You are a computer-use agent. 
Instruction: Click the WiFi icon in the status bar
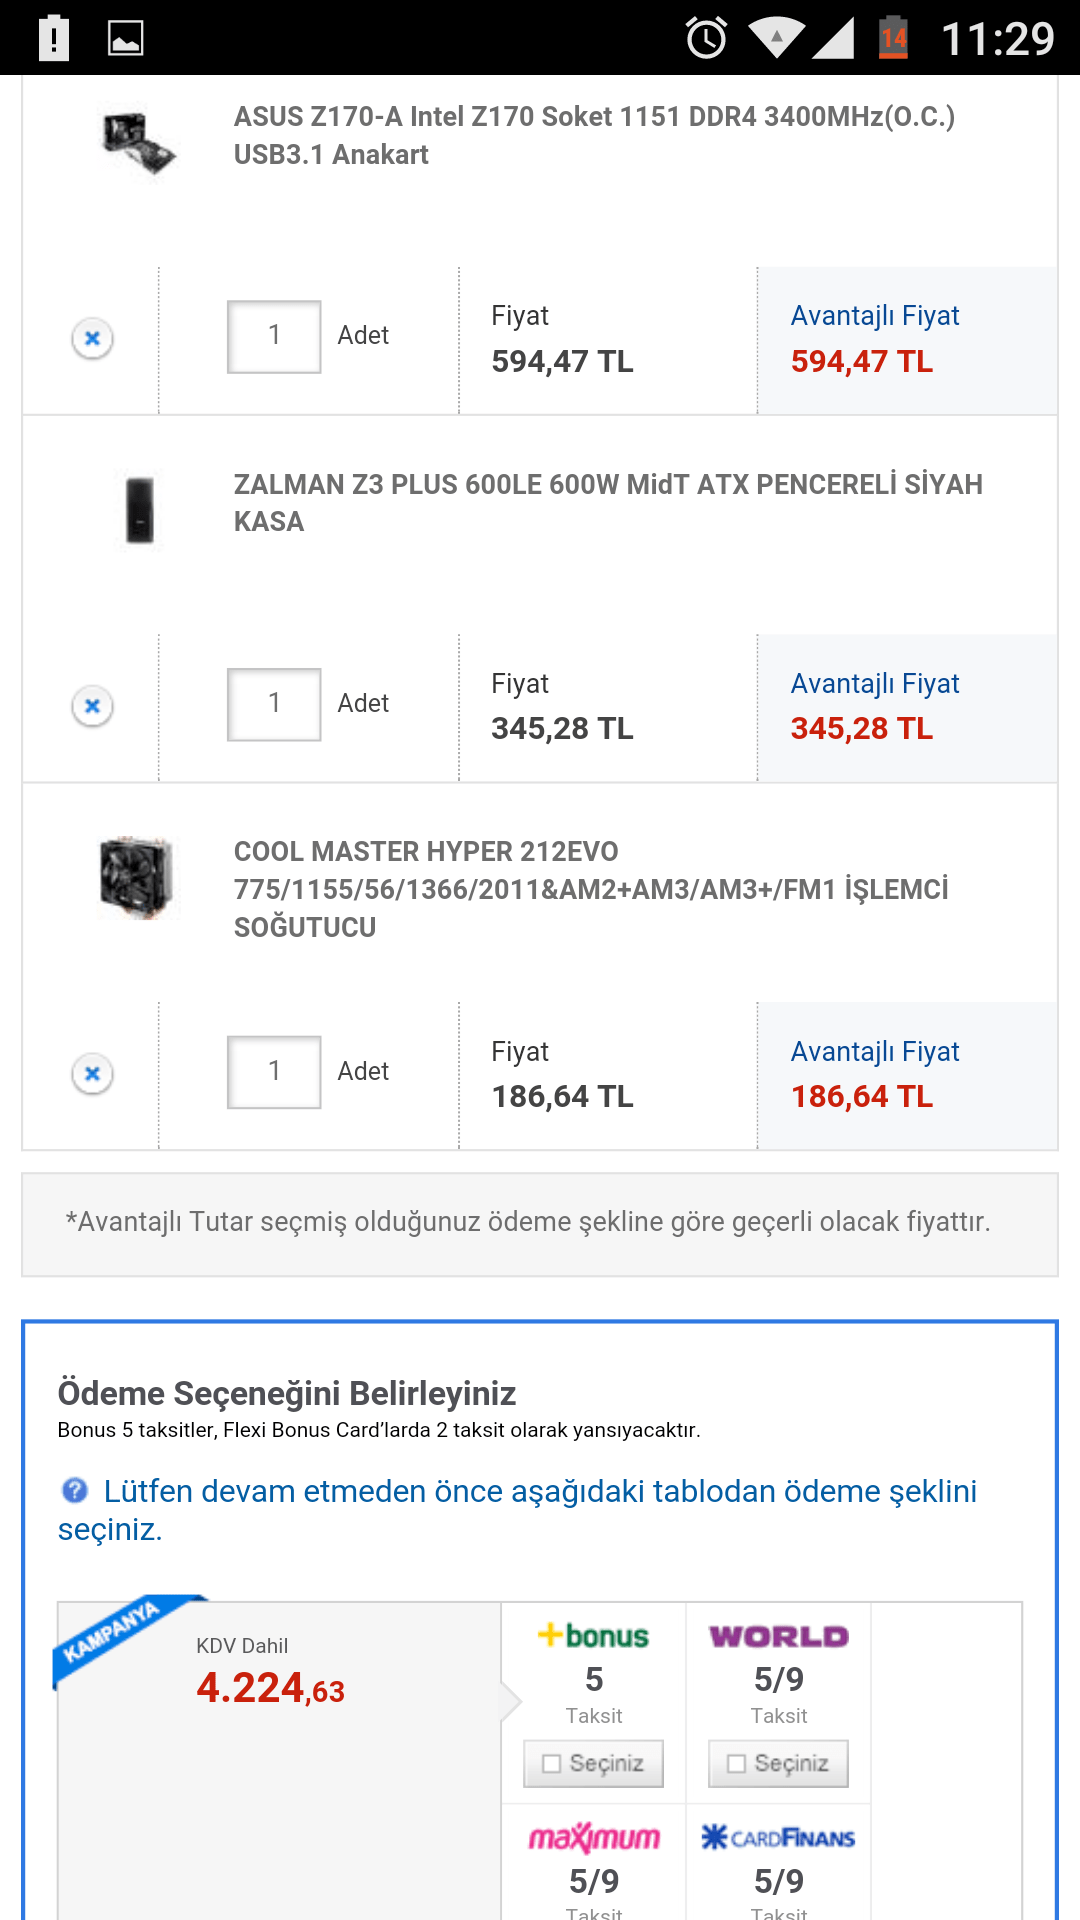(x=775, y=40)
